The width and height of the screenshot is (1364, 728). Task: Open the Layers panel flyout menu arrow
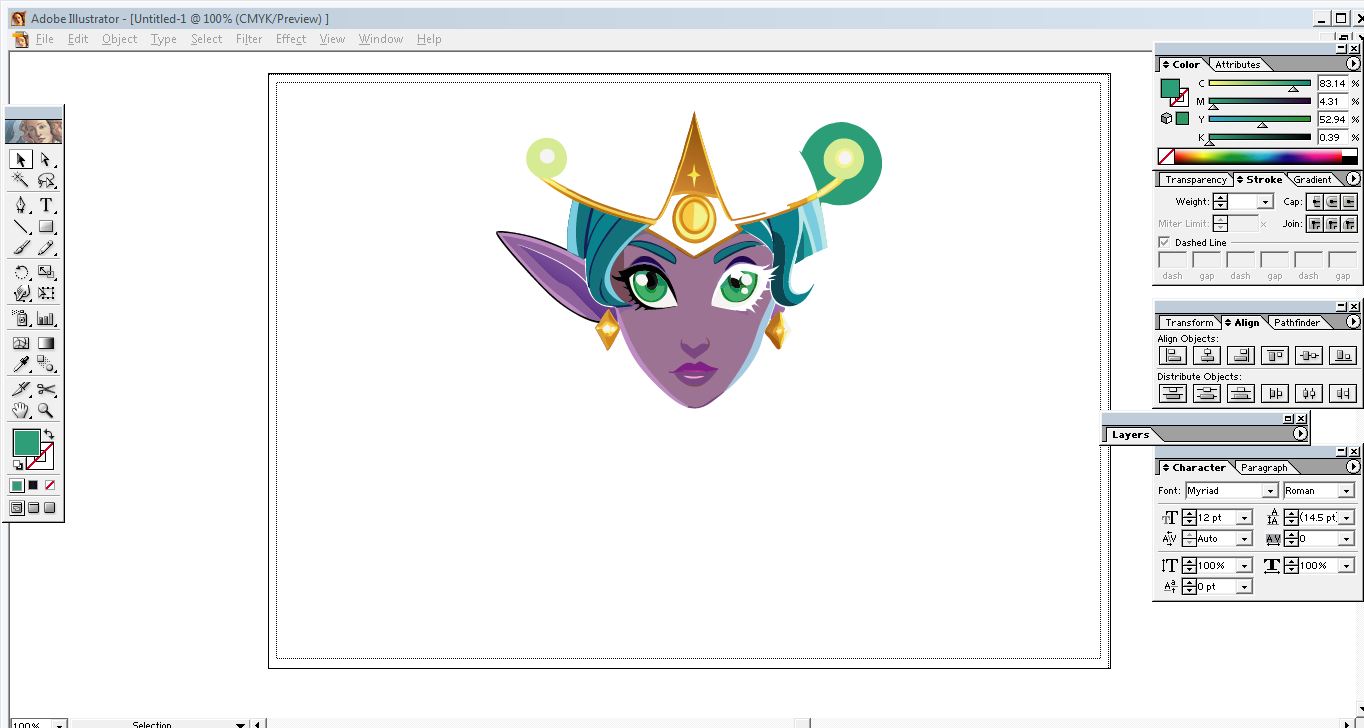(1299, 434)
